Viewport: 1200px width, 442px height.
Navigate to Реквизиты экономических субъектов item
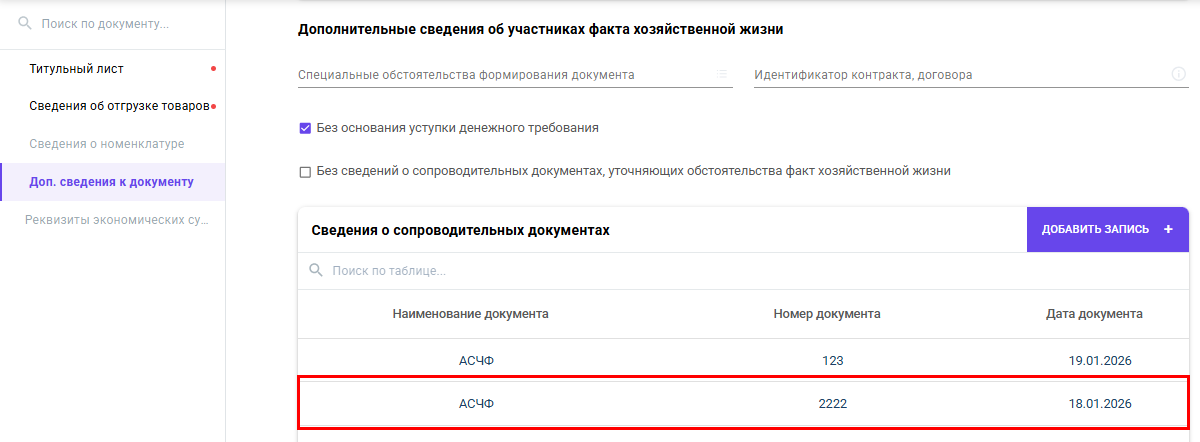tap(116, 219)
